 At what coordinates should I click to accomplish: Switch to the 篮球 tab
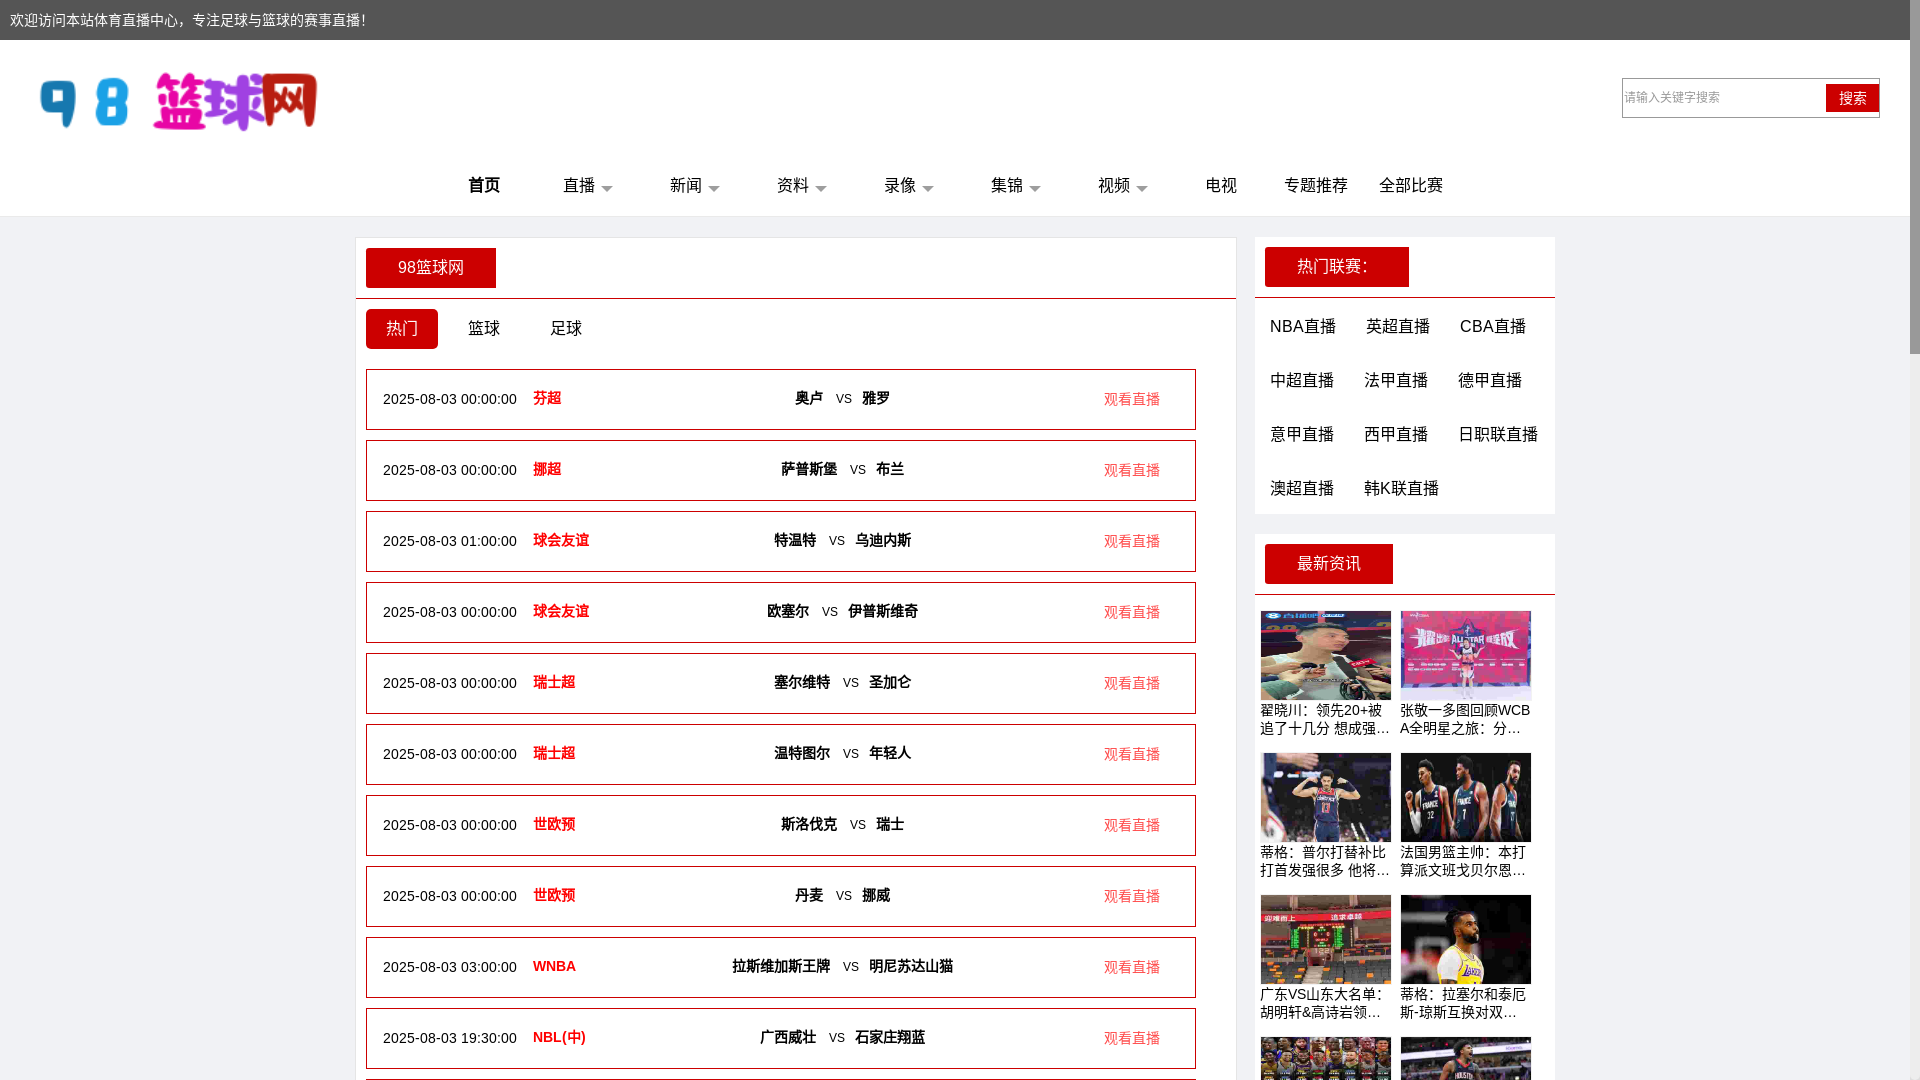click(484, 329)
